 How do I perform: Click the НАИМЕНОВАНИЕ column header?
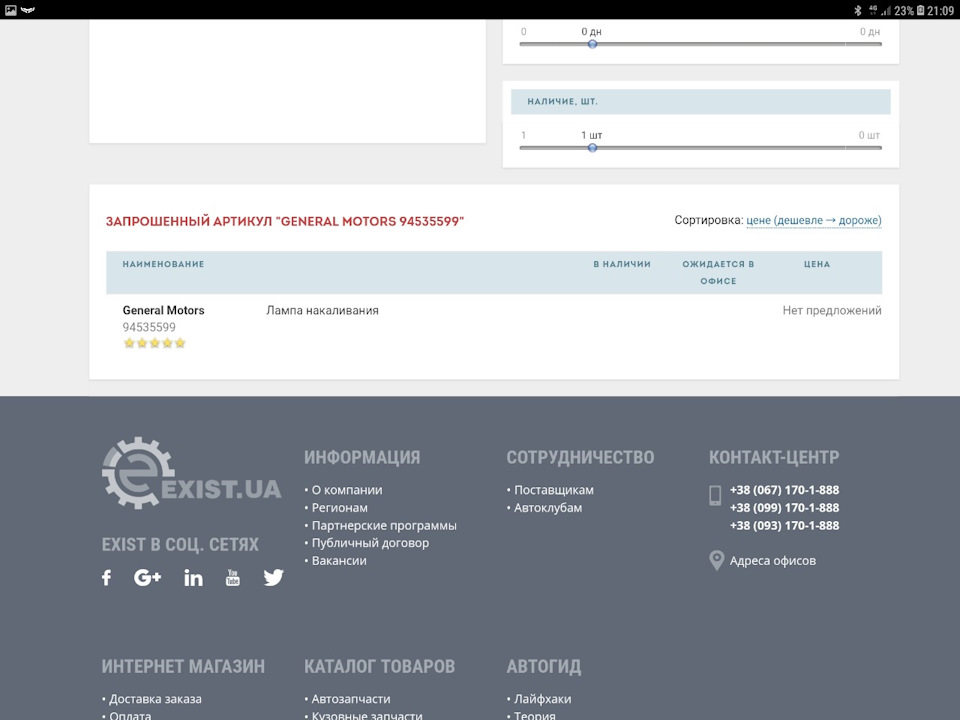coord(163,264)
